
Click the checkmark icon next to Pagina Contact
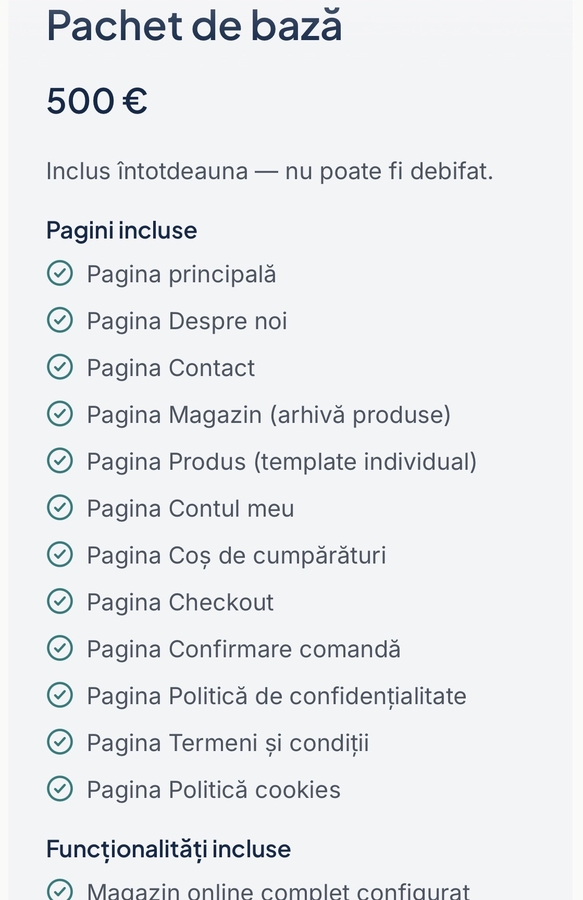[x=60, y=367]
